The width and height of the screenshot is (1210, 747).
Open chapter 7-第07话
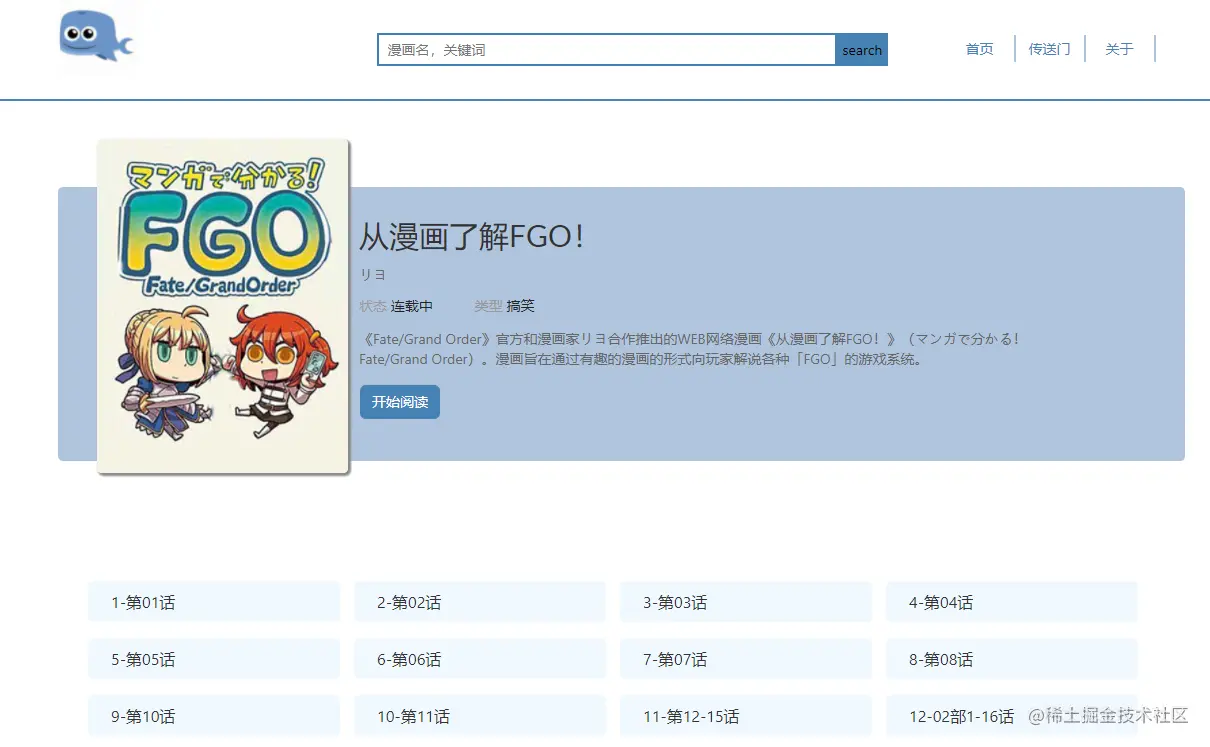point(746,659)
